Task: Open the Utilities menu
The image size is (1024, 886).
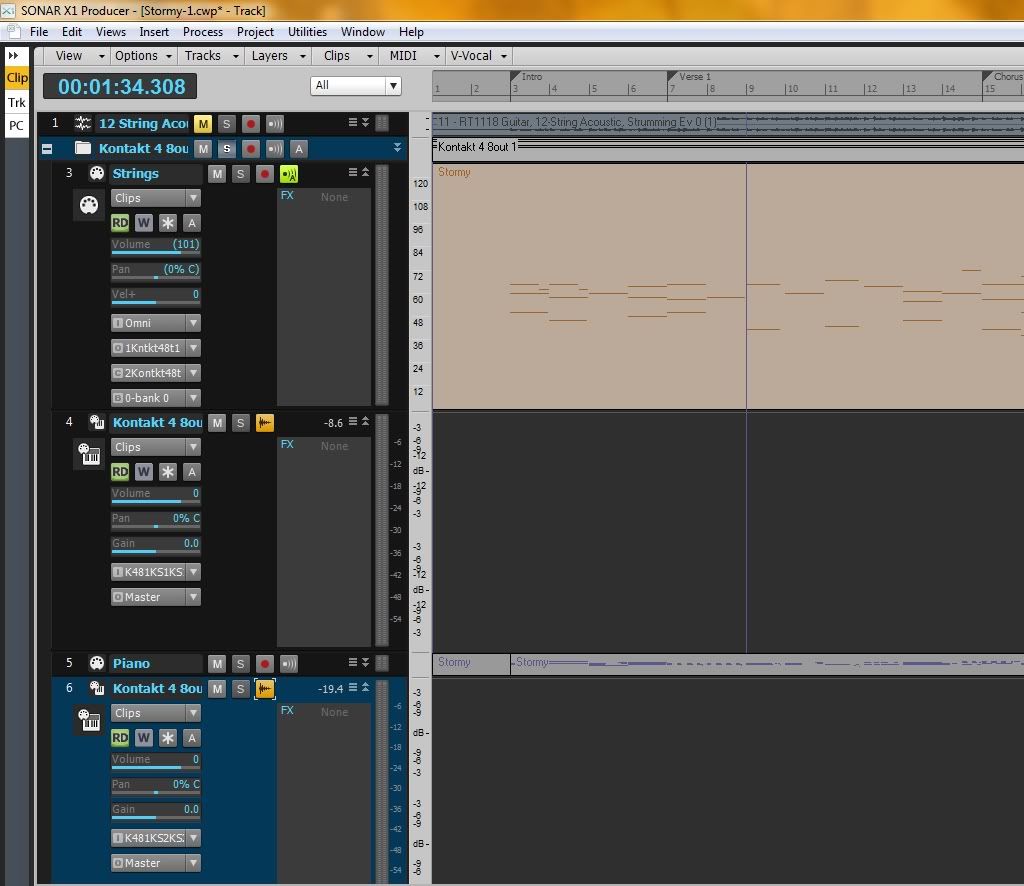Action: click(307, 32)
